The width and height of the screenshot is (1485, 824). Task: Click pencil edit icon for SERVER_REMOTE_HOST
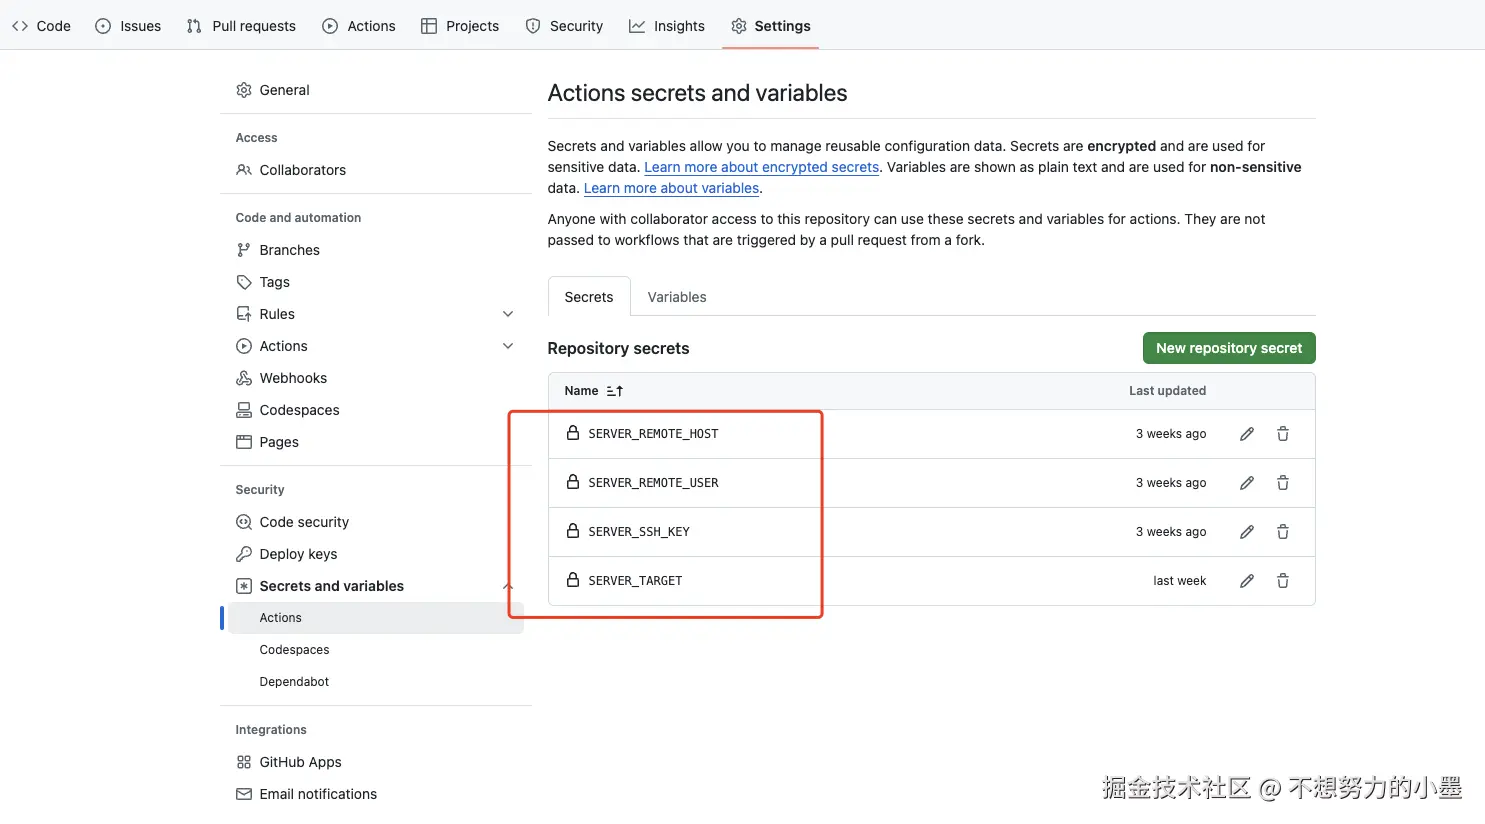point(1246,434)
